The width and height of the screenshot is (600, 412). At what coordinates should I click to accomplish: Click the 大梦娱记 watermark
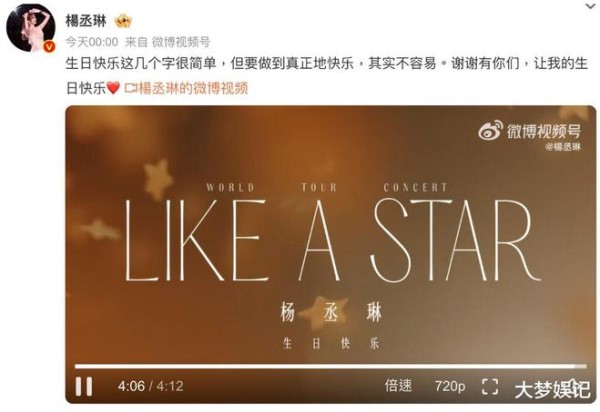tap(553, 390)
